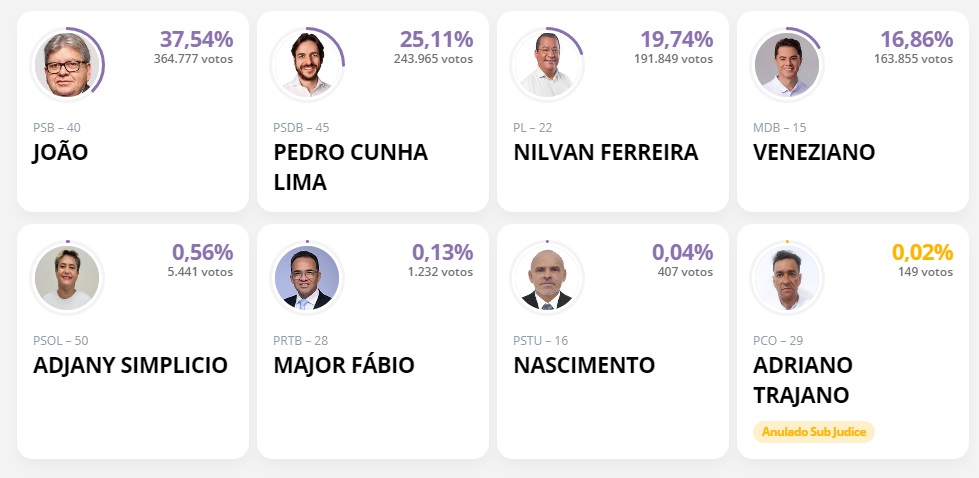
Task: Select the 191.849 votos count
Action: (x=673, y=59)
